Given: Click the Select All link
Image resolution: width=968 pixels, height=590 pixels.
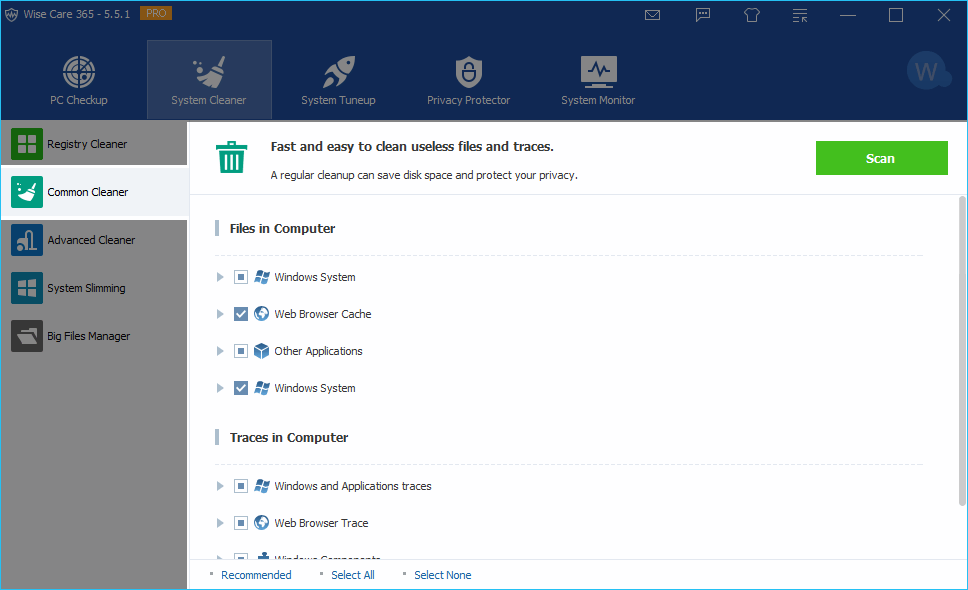Looking at the screenshot, I should (x=353, y=575).
